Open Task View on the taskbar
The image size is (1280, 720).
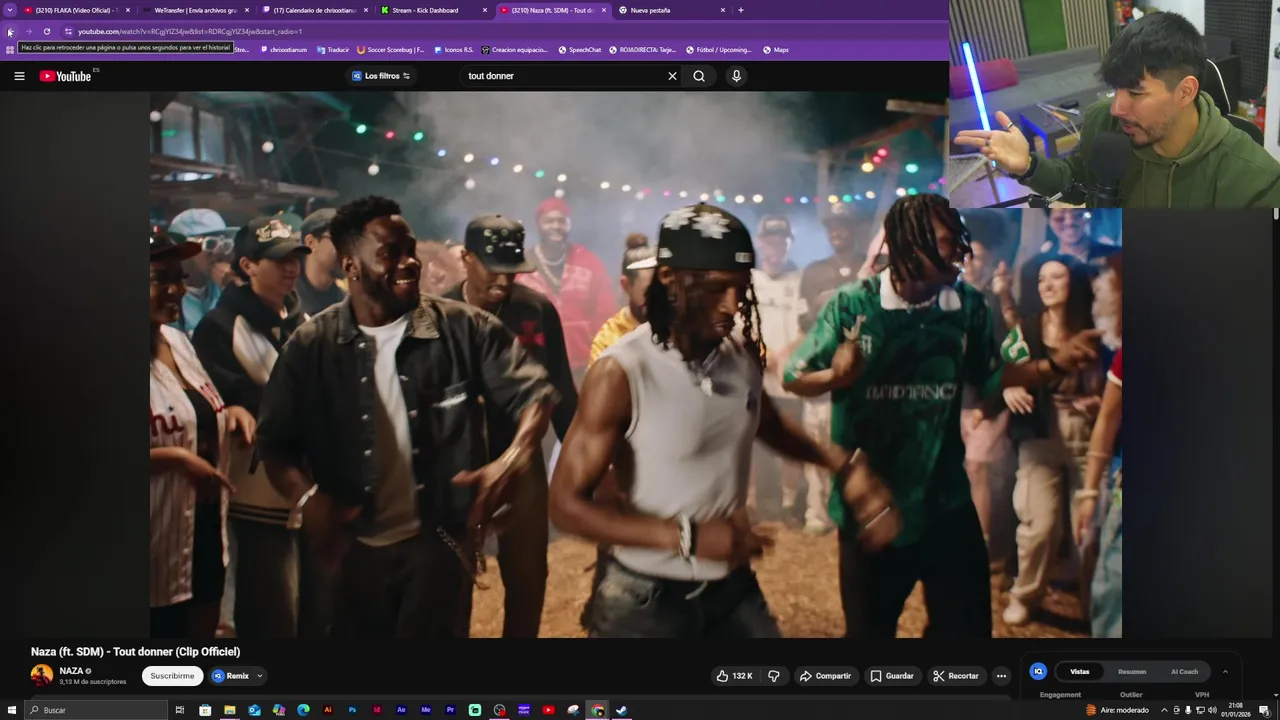[180, 710]
